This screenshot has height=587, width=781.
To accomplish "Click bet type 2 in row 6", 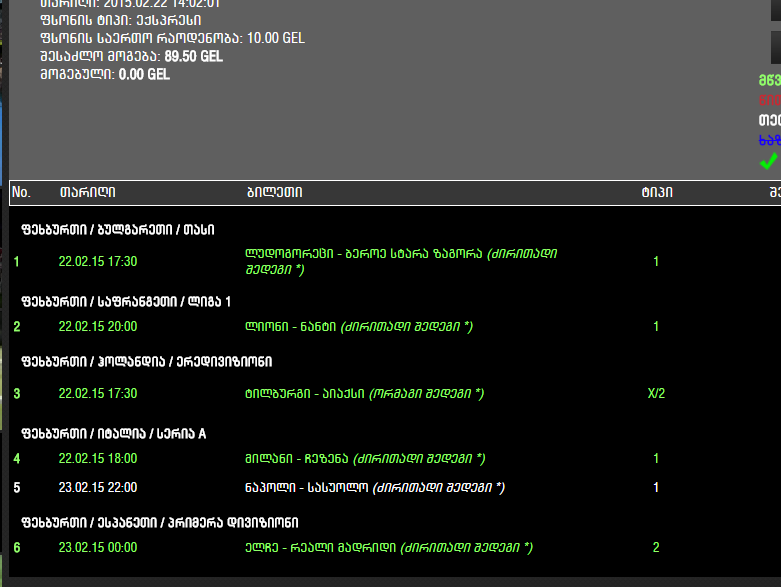I will [656, 548].
